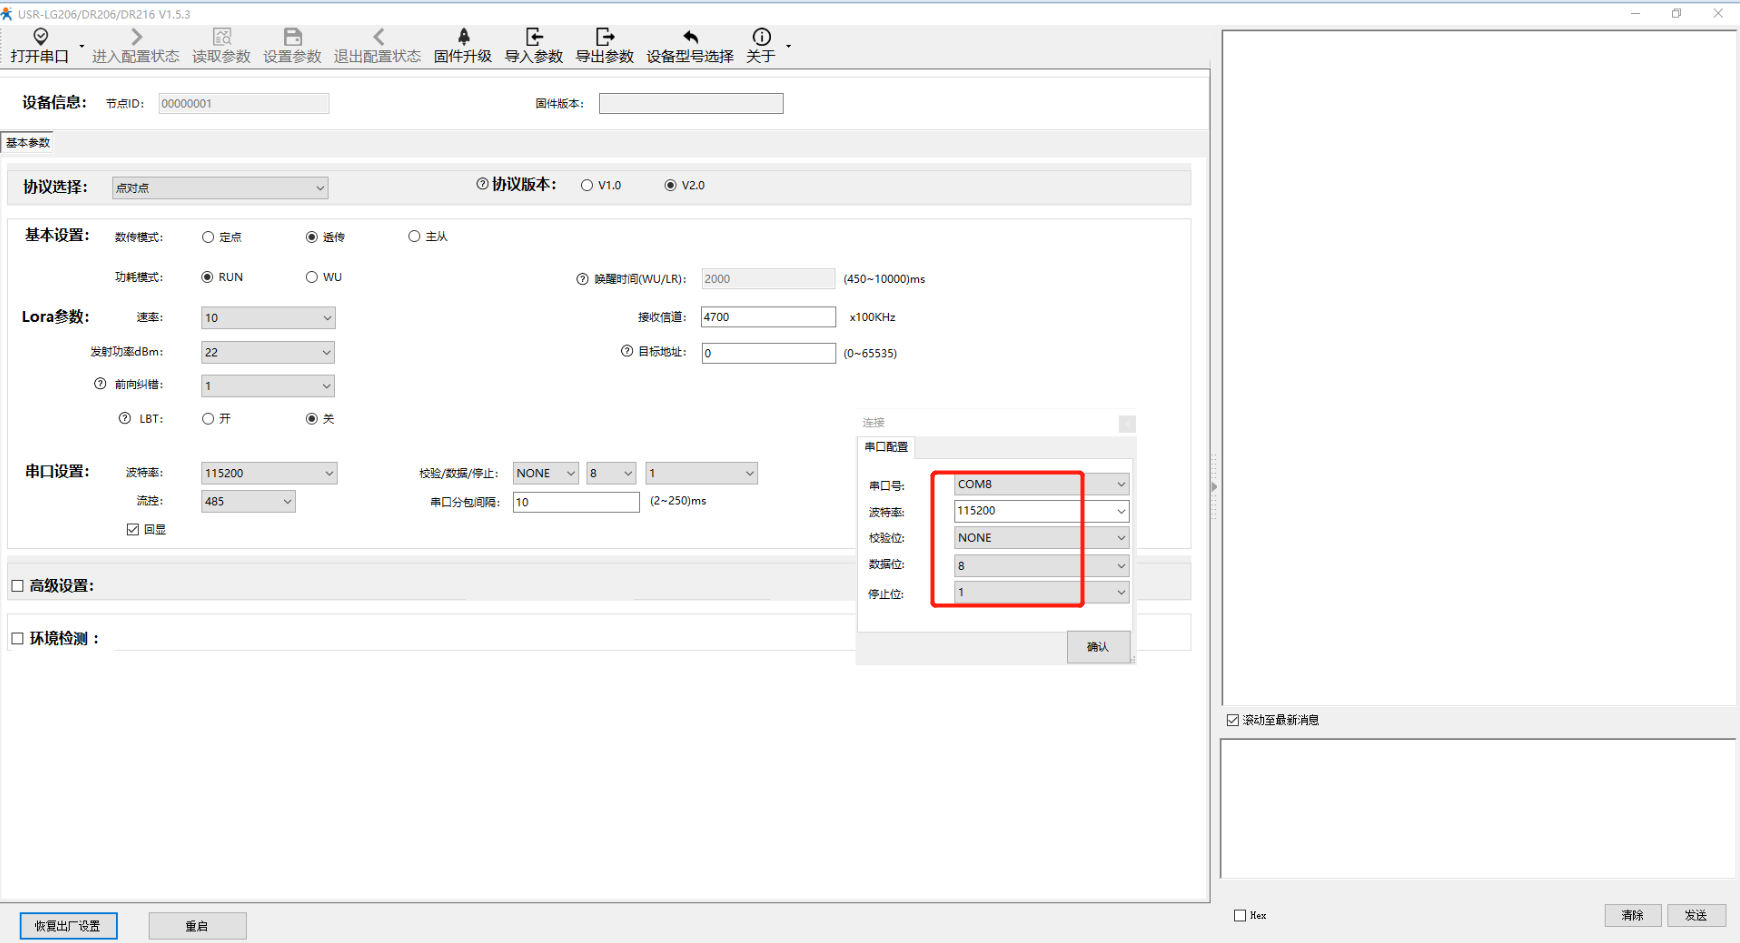Select the V1.0 protocol version radio

click(x=587, y=185)
